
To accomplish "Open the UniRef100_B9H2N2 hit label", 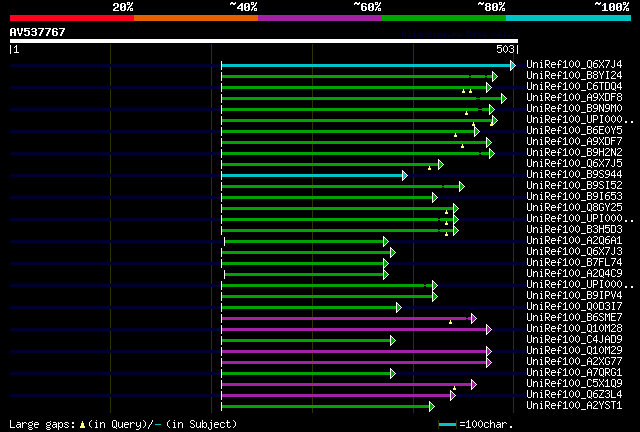I will [x=574, y=153].
